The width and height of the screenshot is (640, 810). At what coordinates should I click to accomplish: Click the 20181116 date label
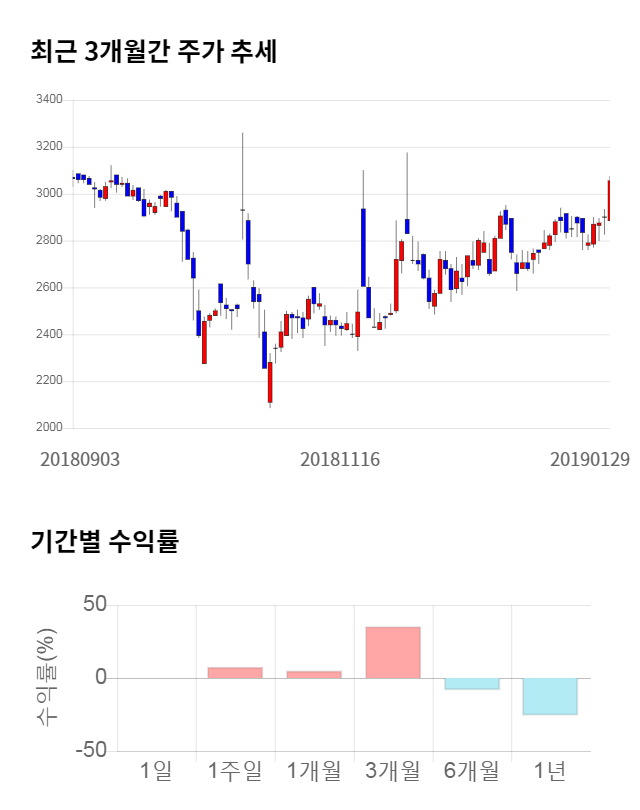340,459
